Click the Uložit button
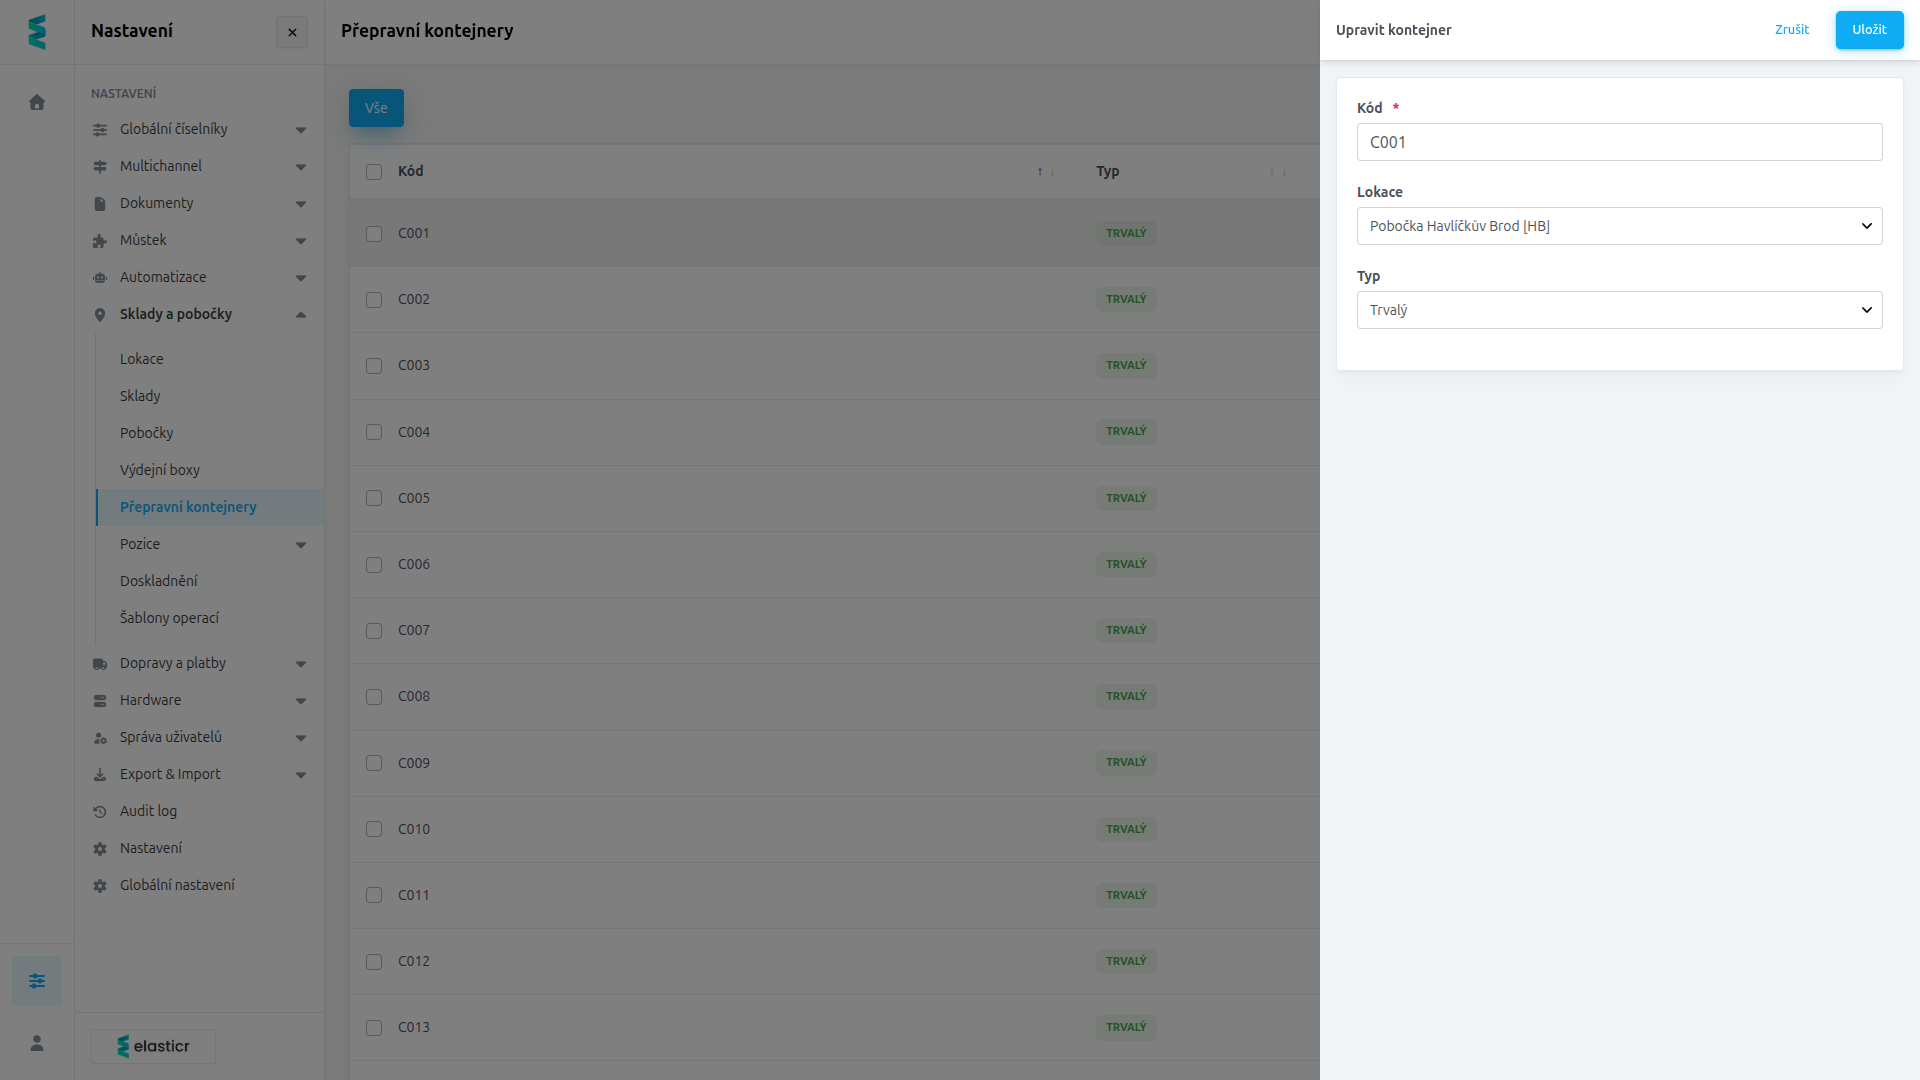This screenshot has height=1080, width=1920. (1869, 30)
